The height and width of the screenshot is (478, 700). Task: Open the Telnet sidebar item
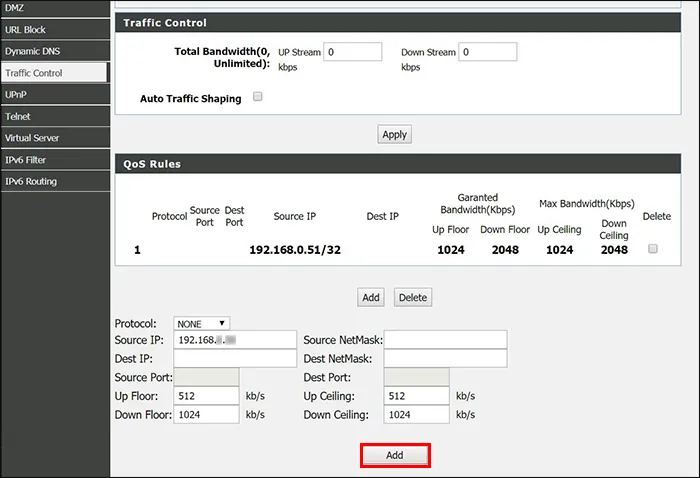tap(55, 116)
